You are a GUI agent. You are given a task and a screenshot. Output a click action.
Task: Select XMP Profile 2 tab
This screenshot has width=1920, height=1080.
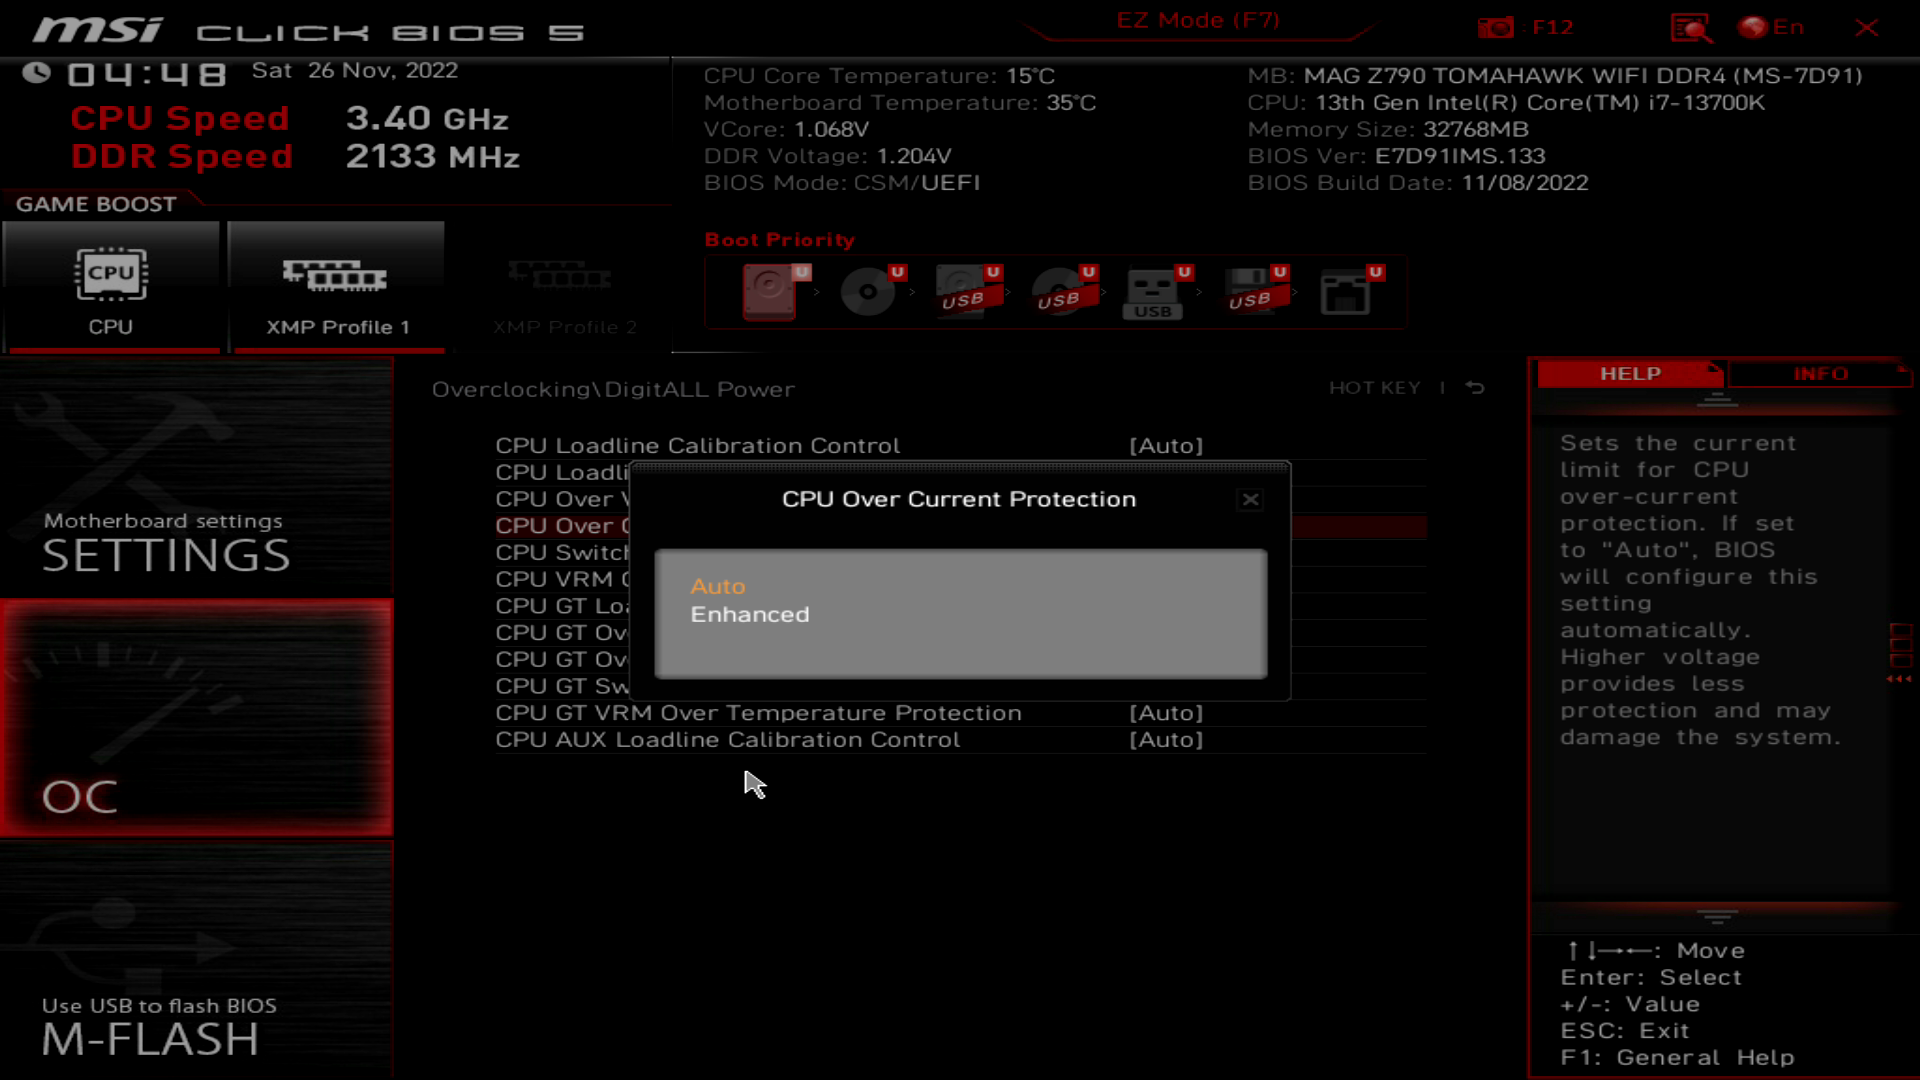[x=563, y=286]
